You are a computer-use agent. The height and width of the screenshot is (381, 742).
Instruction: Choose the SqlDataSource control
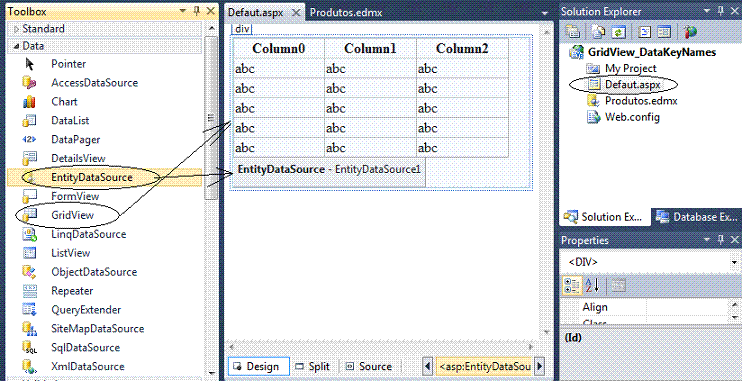pyautogui.click(x=85, y=348)
